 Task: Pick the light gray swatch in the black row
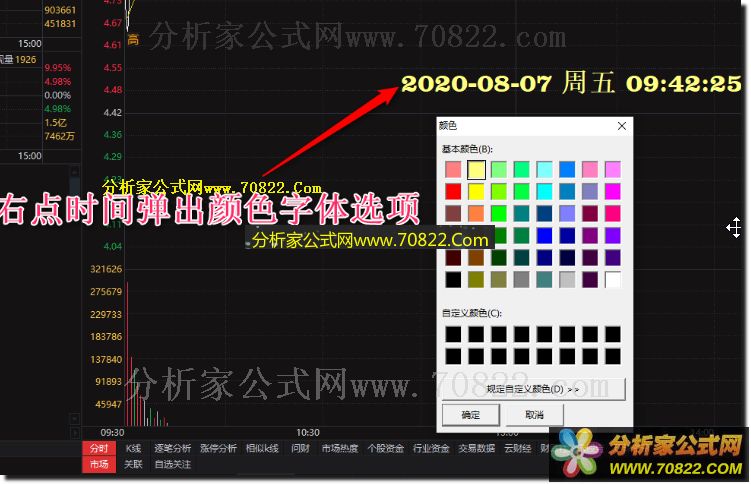567,280
